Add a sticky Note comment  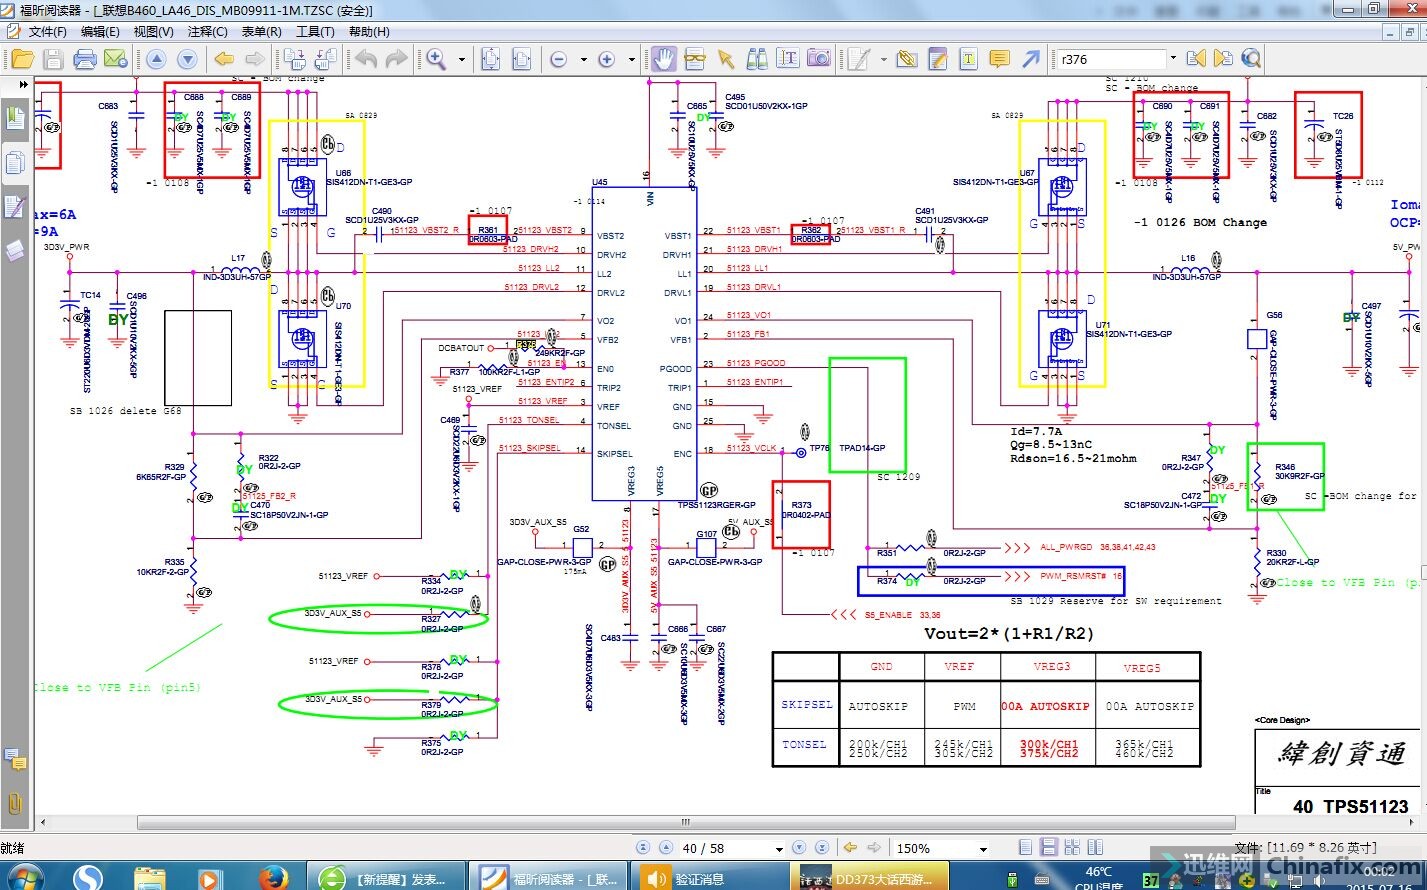click(x=999, y=60)
